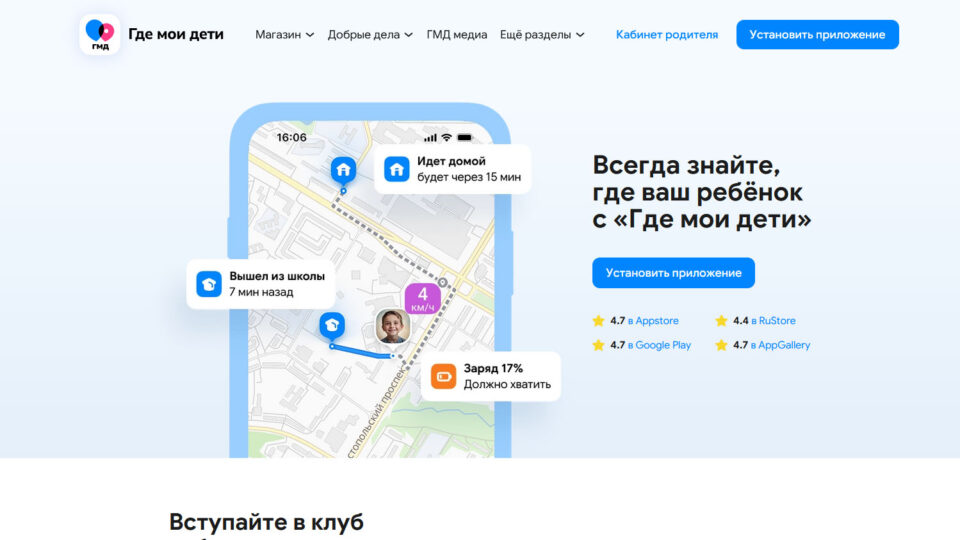
Task: Expand the Ещё разделы dropdown
Action: pyautogui.click(x=542, y=35)
